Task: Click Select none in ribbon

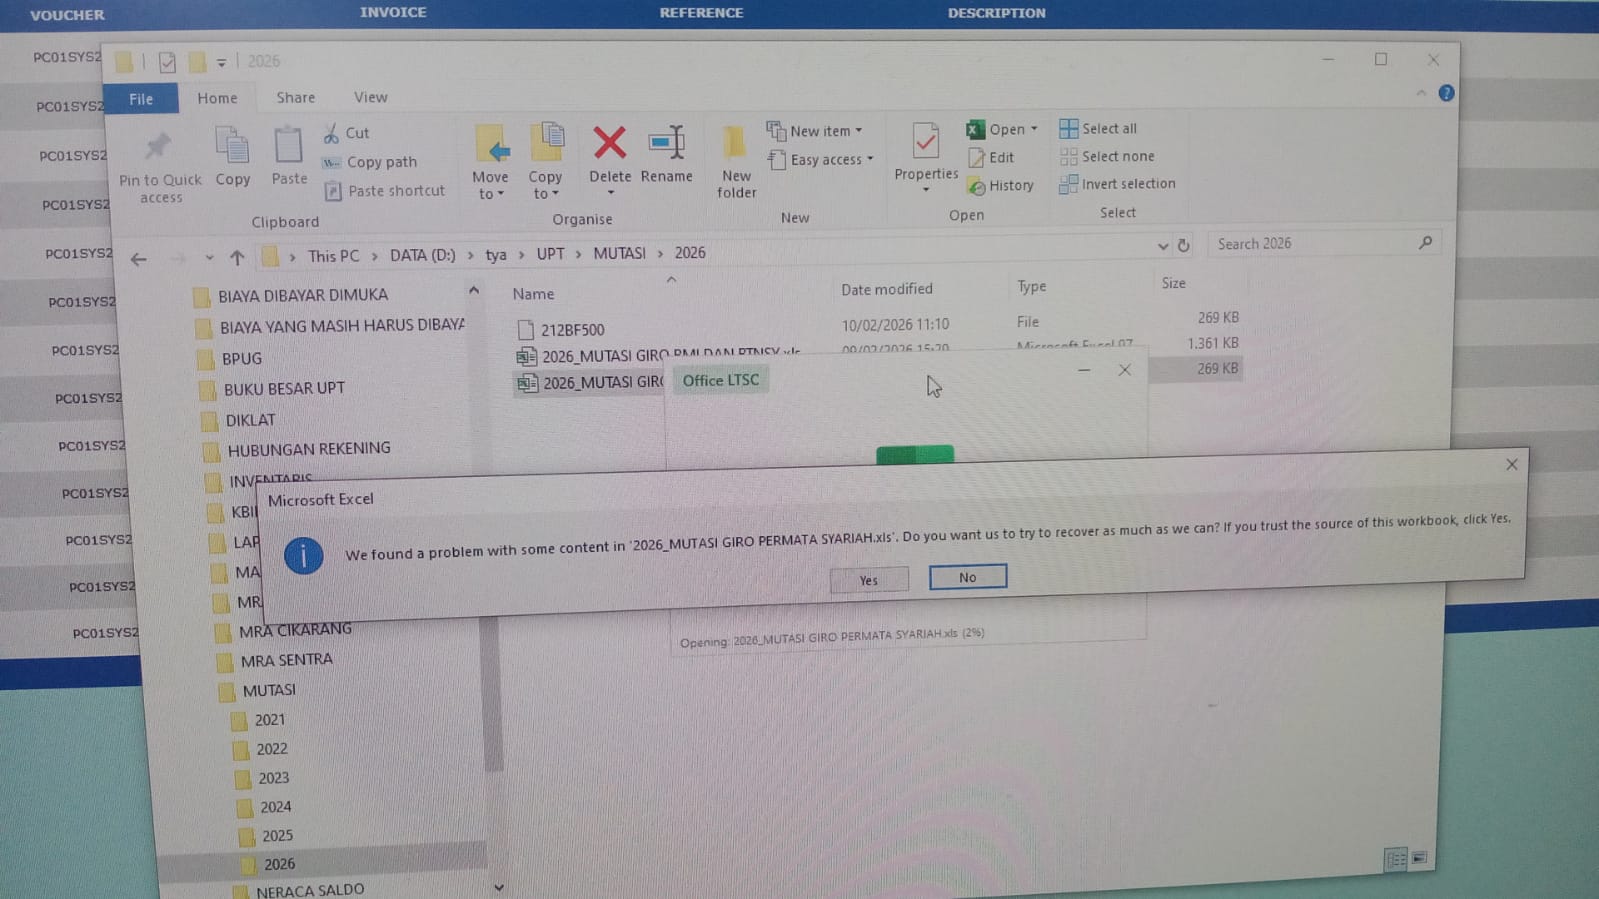Action: coord(1107,156)
